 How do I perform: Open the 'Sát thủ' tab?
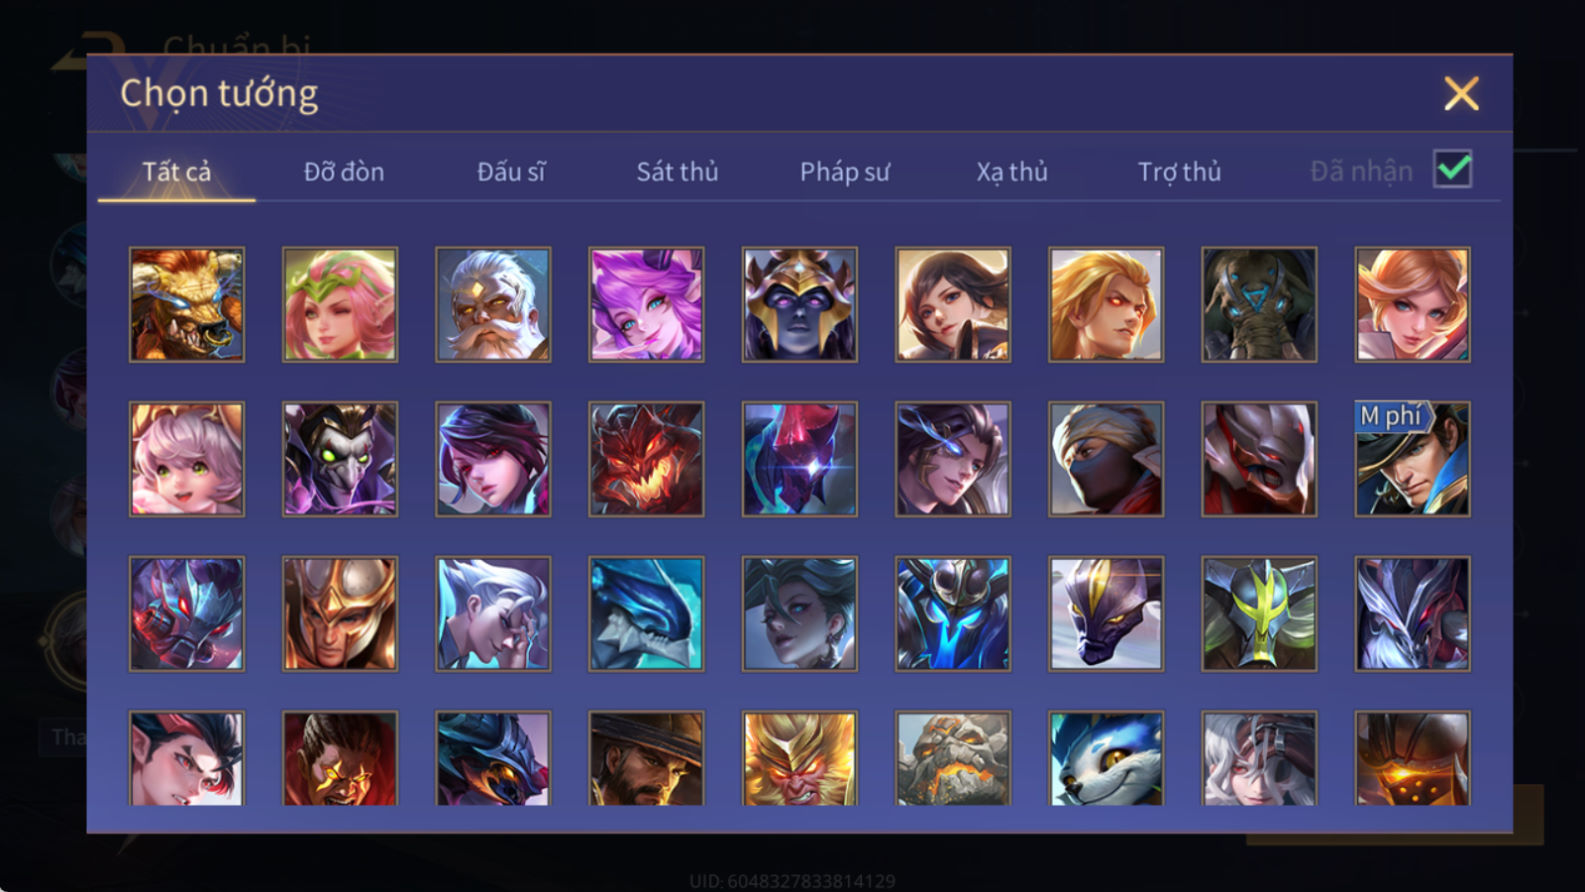pyautogui.click(x=677, y=172)
